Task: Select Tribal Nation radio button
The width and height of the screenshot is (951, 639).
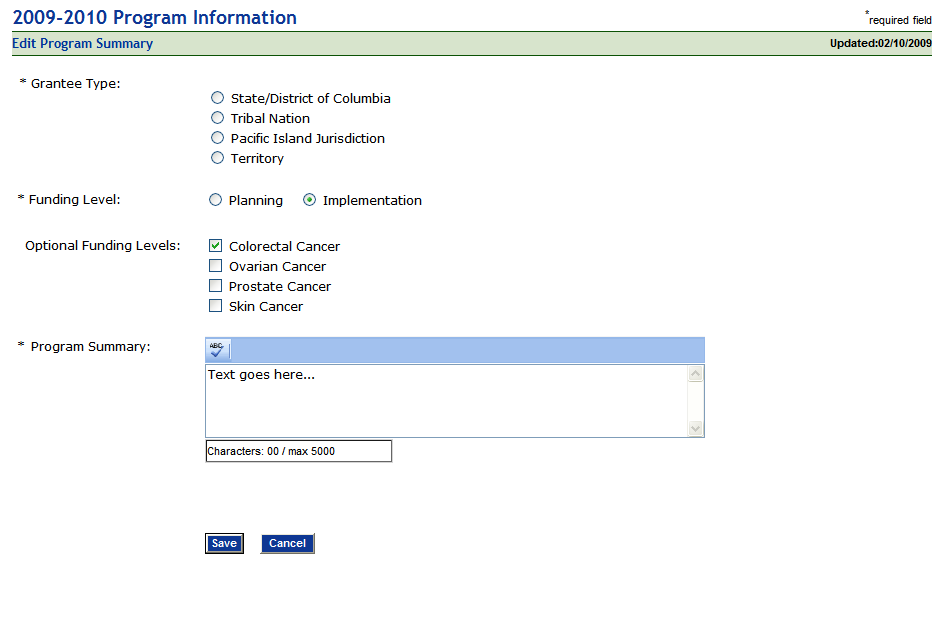Action: pos(218,118)
